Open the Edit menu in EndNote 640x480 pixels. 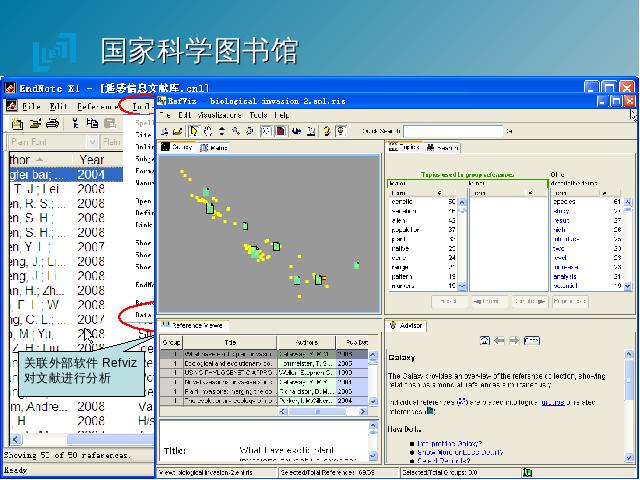click(58, 107)
